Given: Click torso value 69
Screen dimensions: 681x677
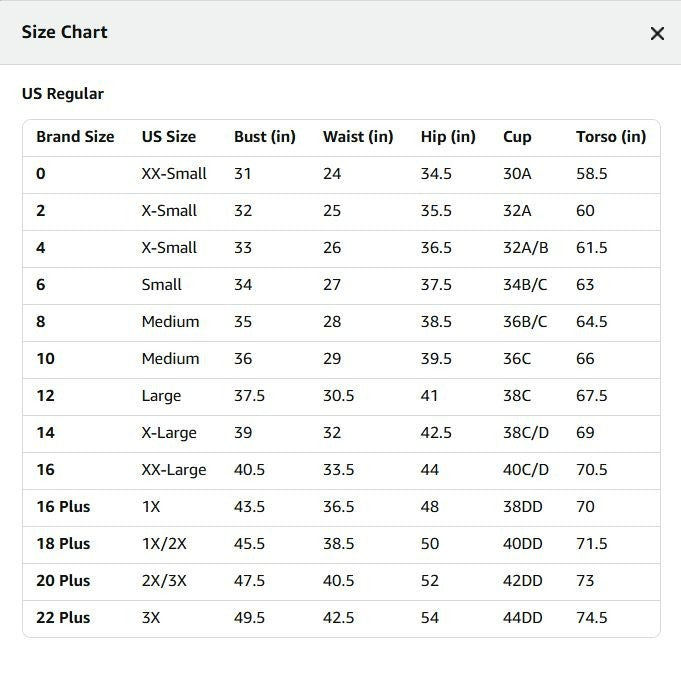Looking at the screenshot, I should (x=585, y=433).
